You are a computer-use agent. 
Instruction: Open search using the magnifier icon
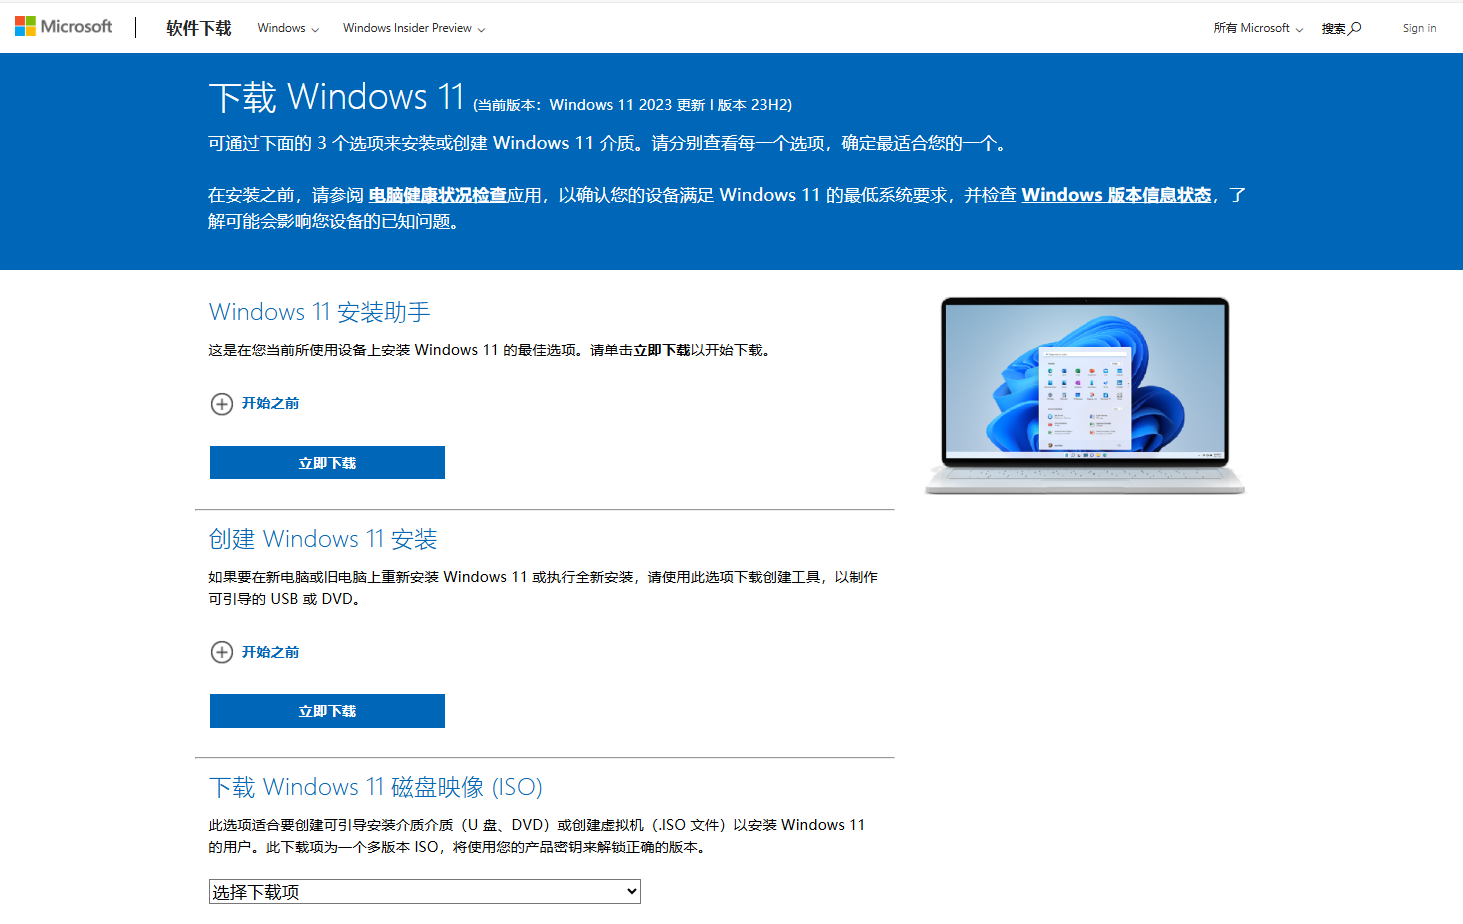click(x=1356, y=28)
